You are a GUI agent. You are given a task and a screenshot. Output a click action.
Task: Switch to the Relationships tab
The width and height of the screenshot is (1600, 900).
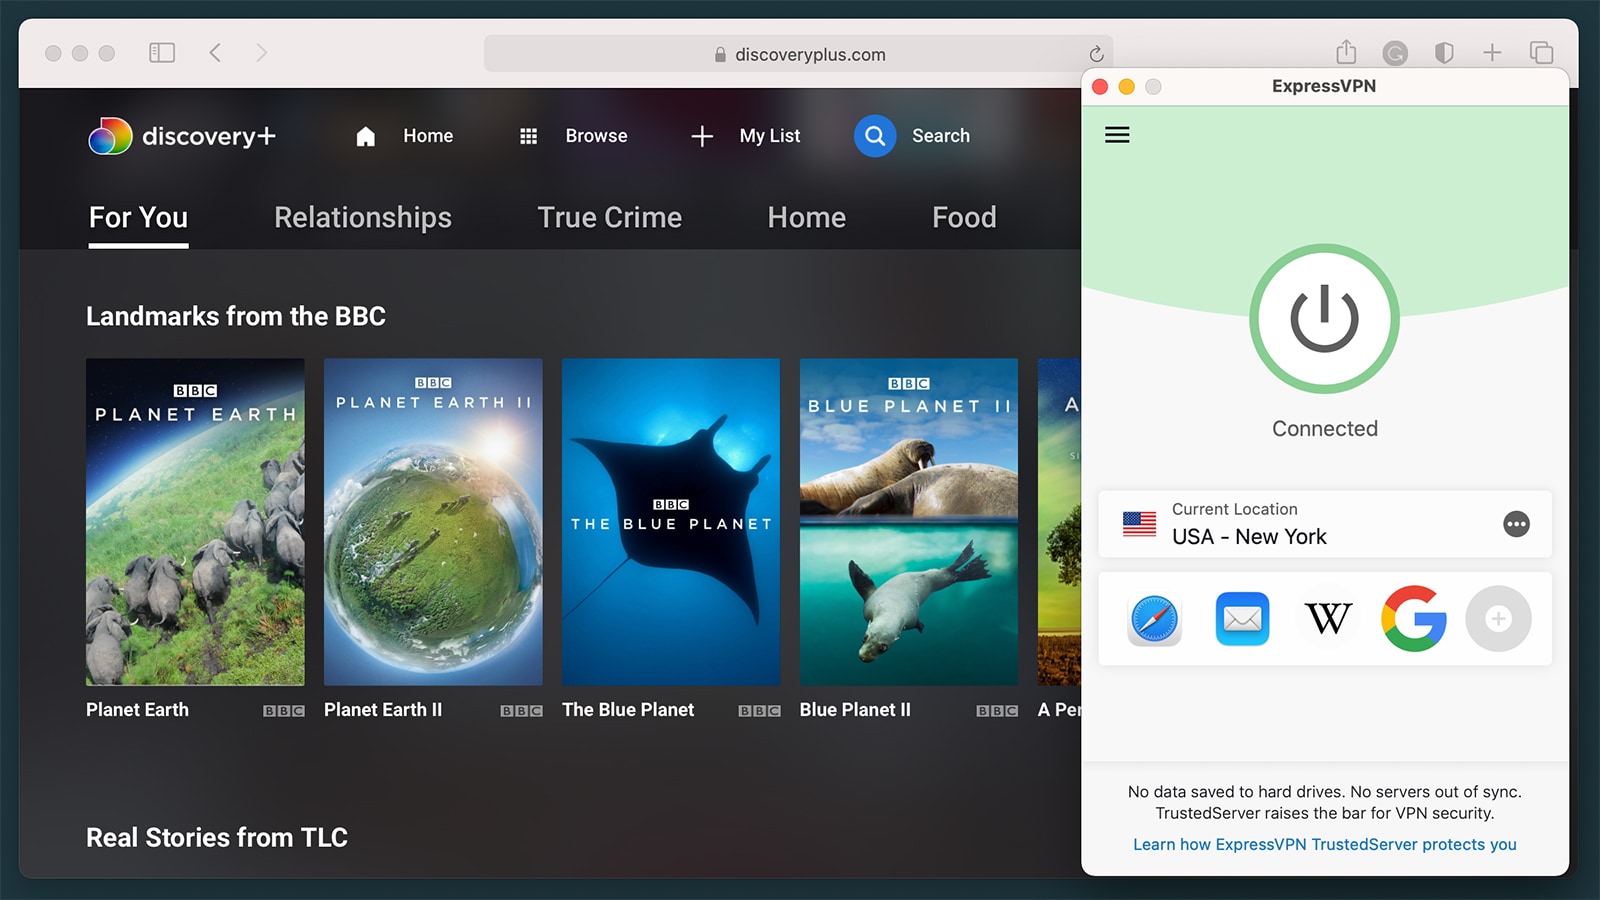point(363,218)
